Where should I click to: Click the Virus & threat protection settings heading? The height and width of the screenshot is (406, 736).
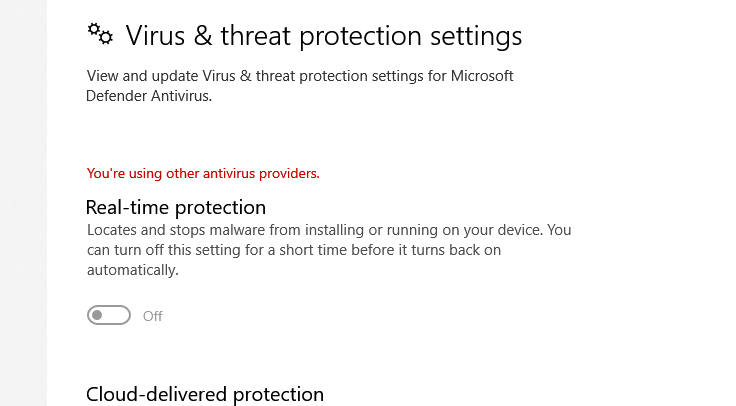pos(323,36)
